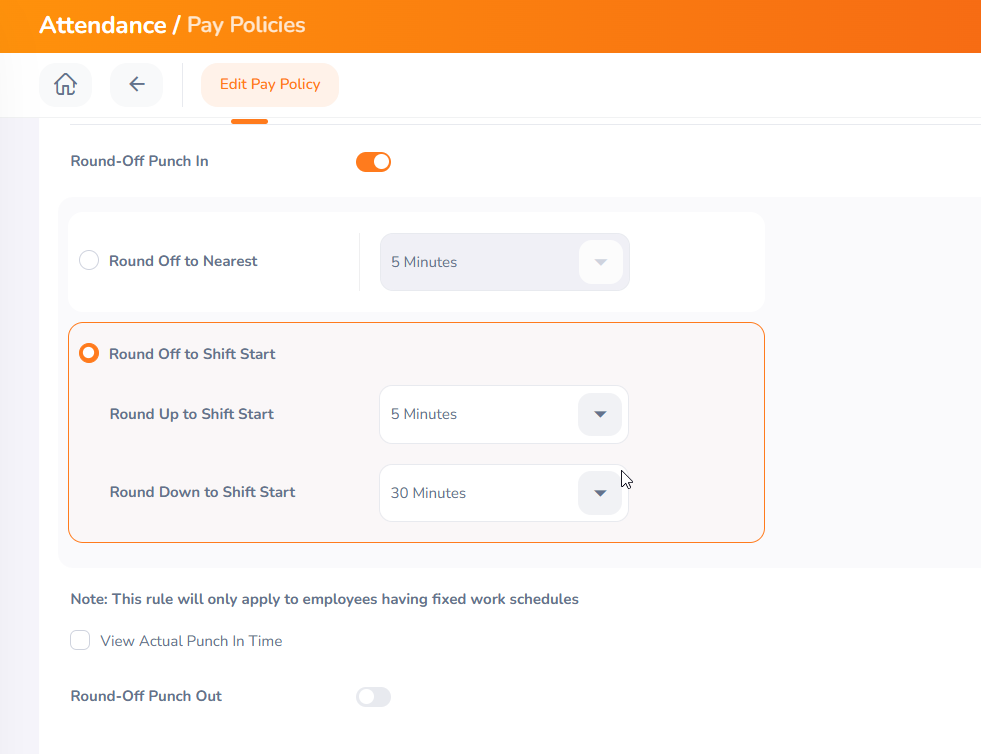Screen dimensions: 981x754
Task: Click the Round Off to Nearest label
Action: 183,261
